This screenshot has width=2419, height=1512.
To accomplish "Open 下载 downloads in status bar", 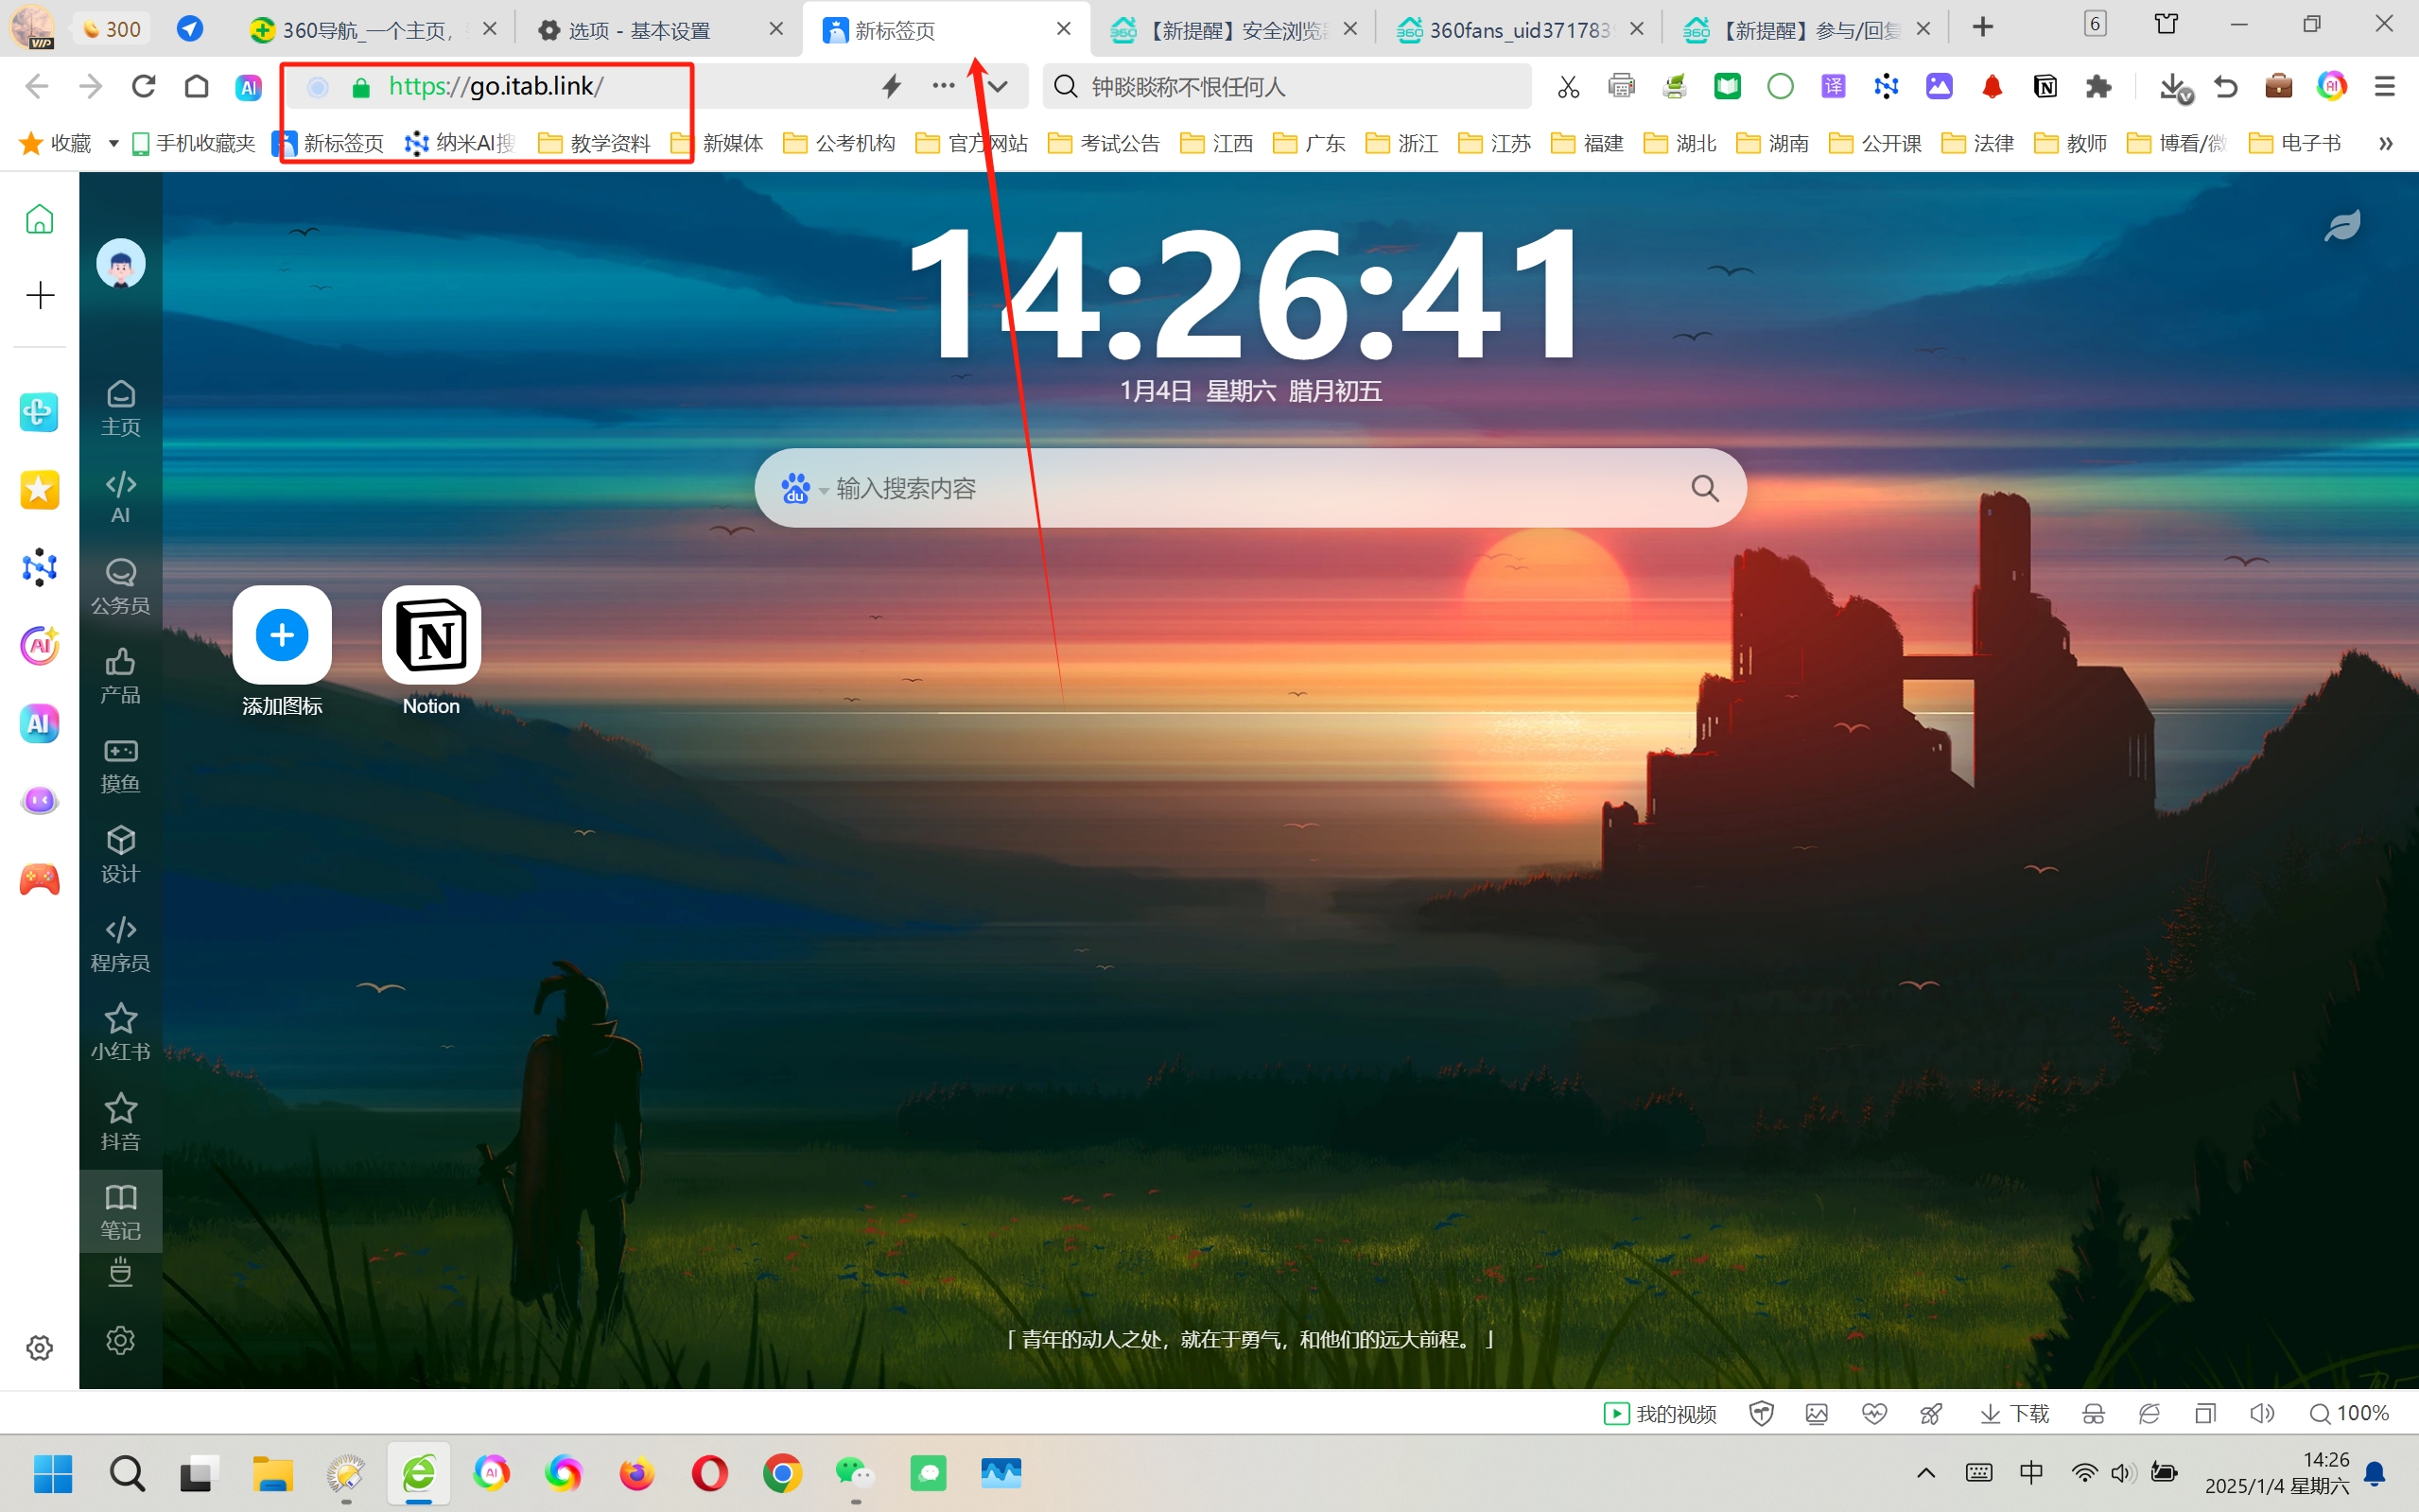I will click(x=2014, y=1413).
